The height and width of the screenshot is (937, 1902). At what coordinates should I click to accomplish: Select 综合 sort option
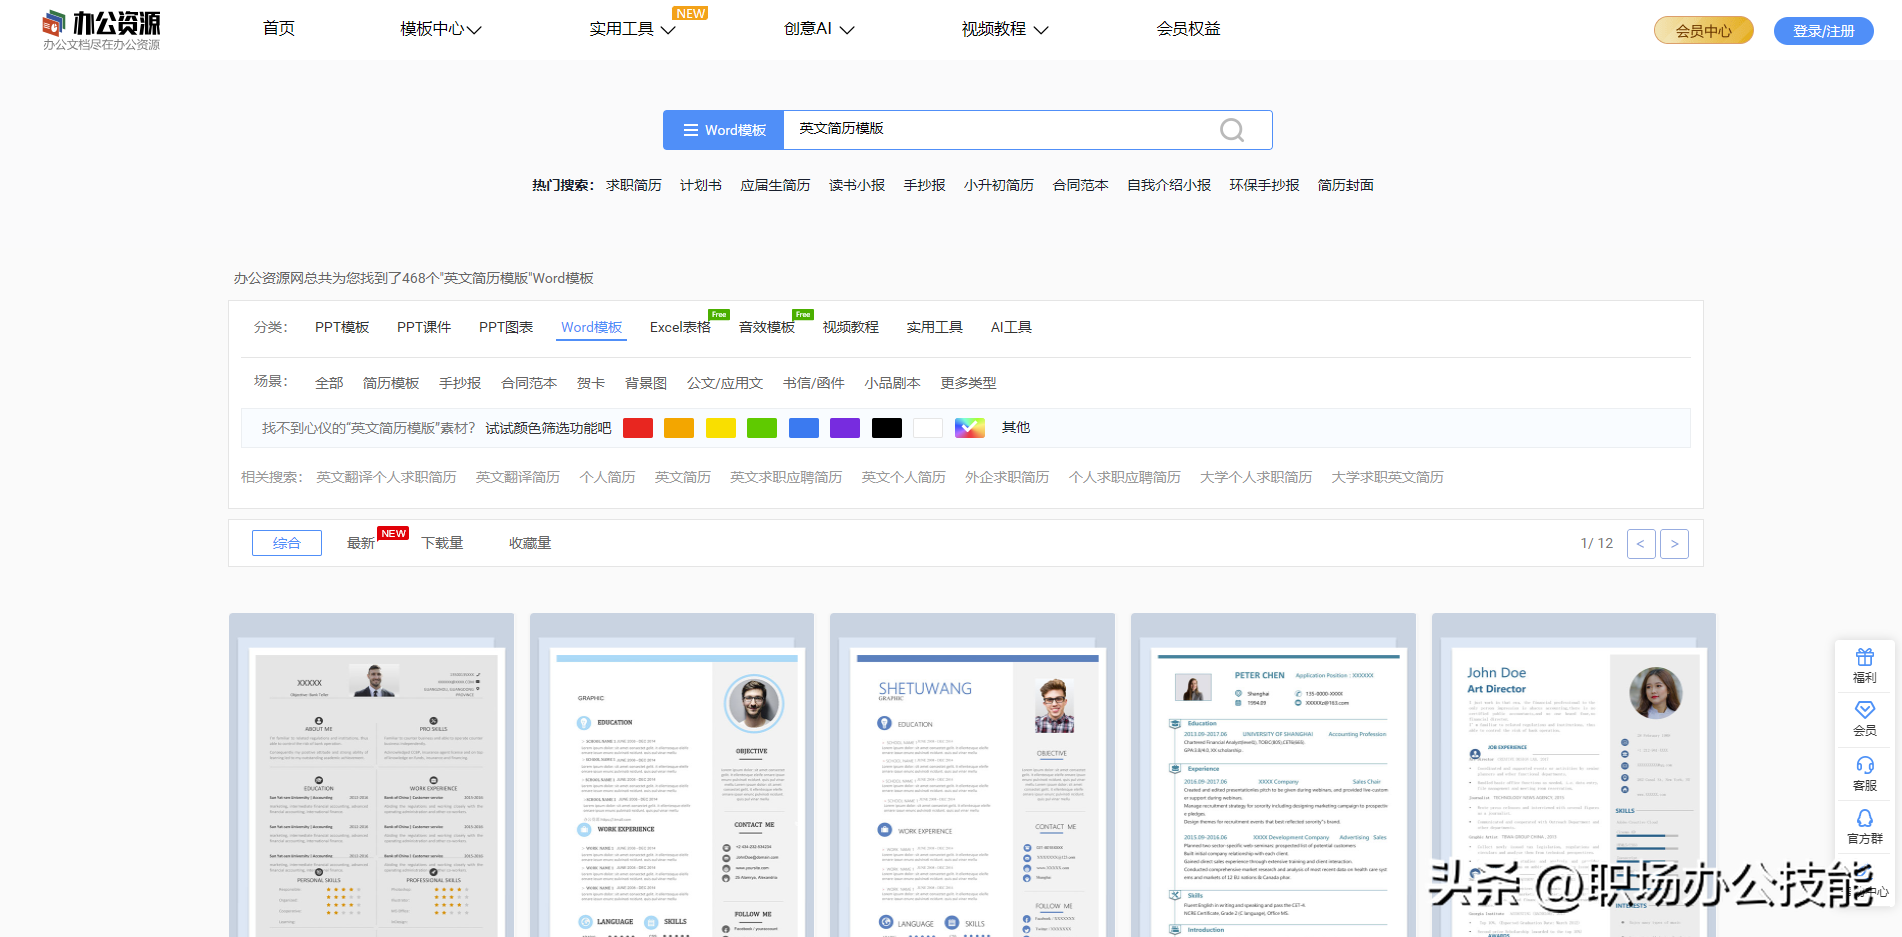click(x=287, y=543)
